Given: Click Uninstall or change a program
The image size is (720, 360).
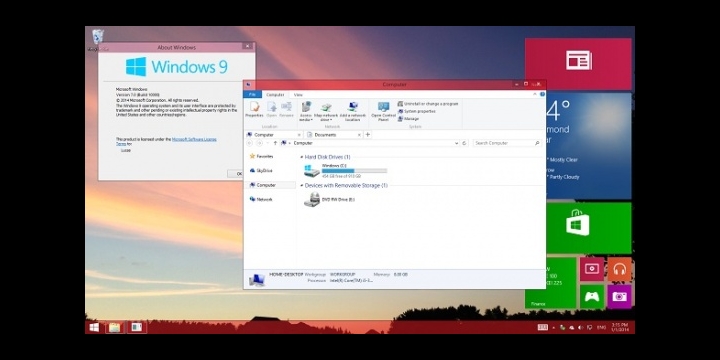Looking at the screenshot, I should click(428, 104).
